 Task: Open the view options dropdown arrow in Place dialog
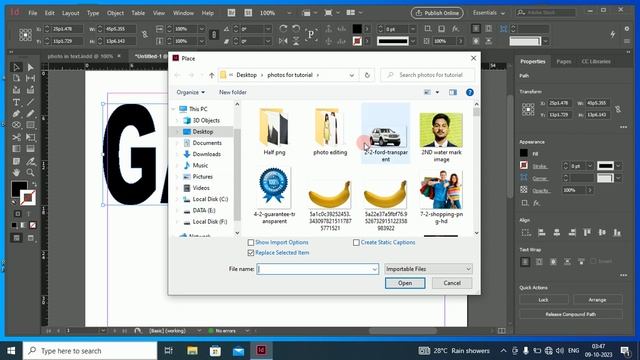(438, 92)
